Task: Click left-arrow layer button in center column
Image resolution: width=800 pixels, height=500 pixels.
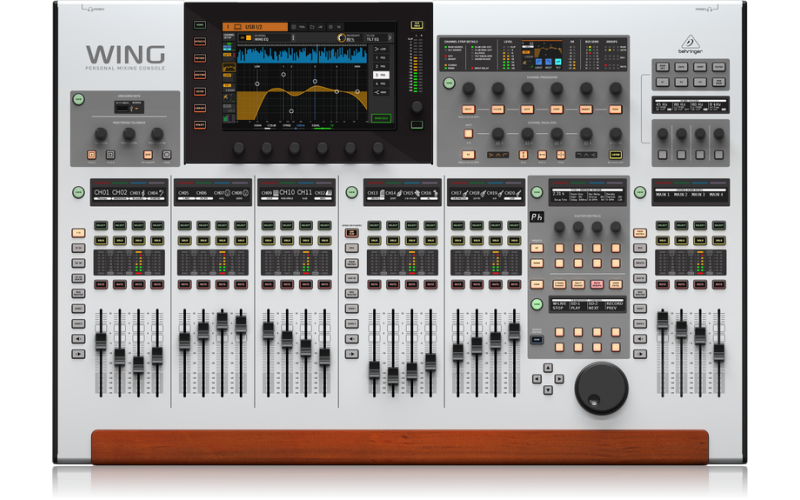Action: click(x=351, y=339)
